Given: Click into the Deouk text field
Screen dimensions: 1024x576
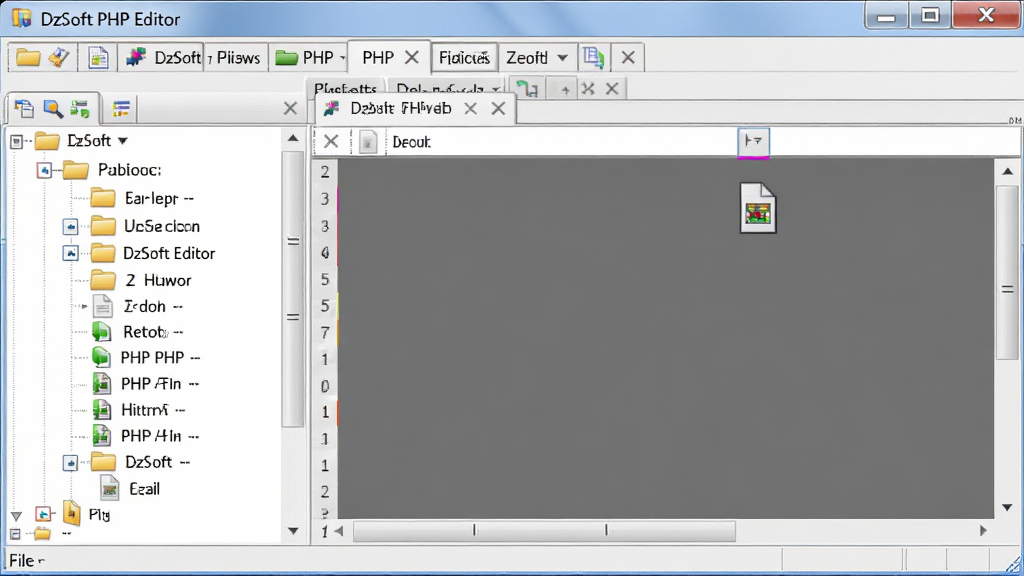Looking at the screenshot, I should 562,142.
